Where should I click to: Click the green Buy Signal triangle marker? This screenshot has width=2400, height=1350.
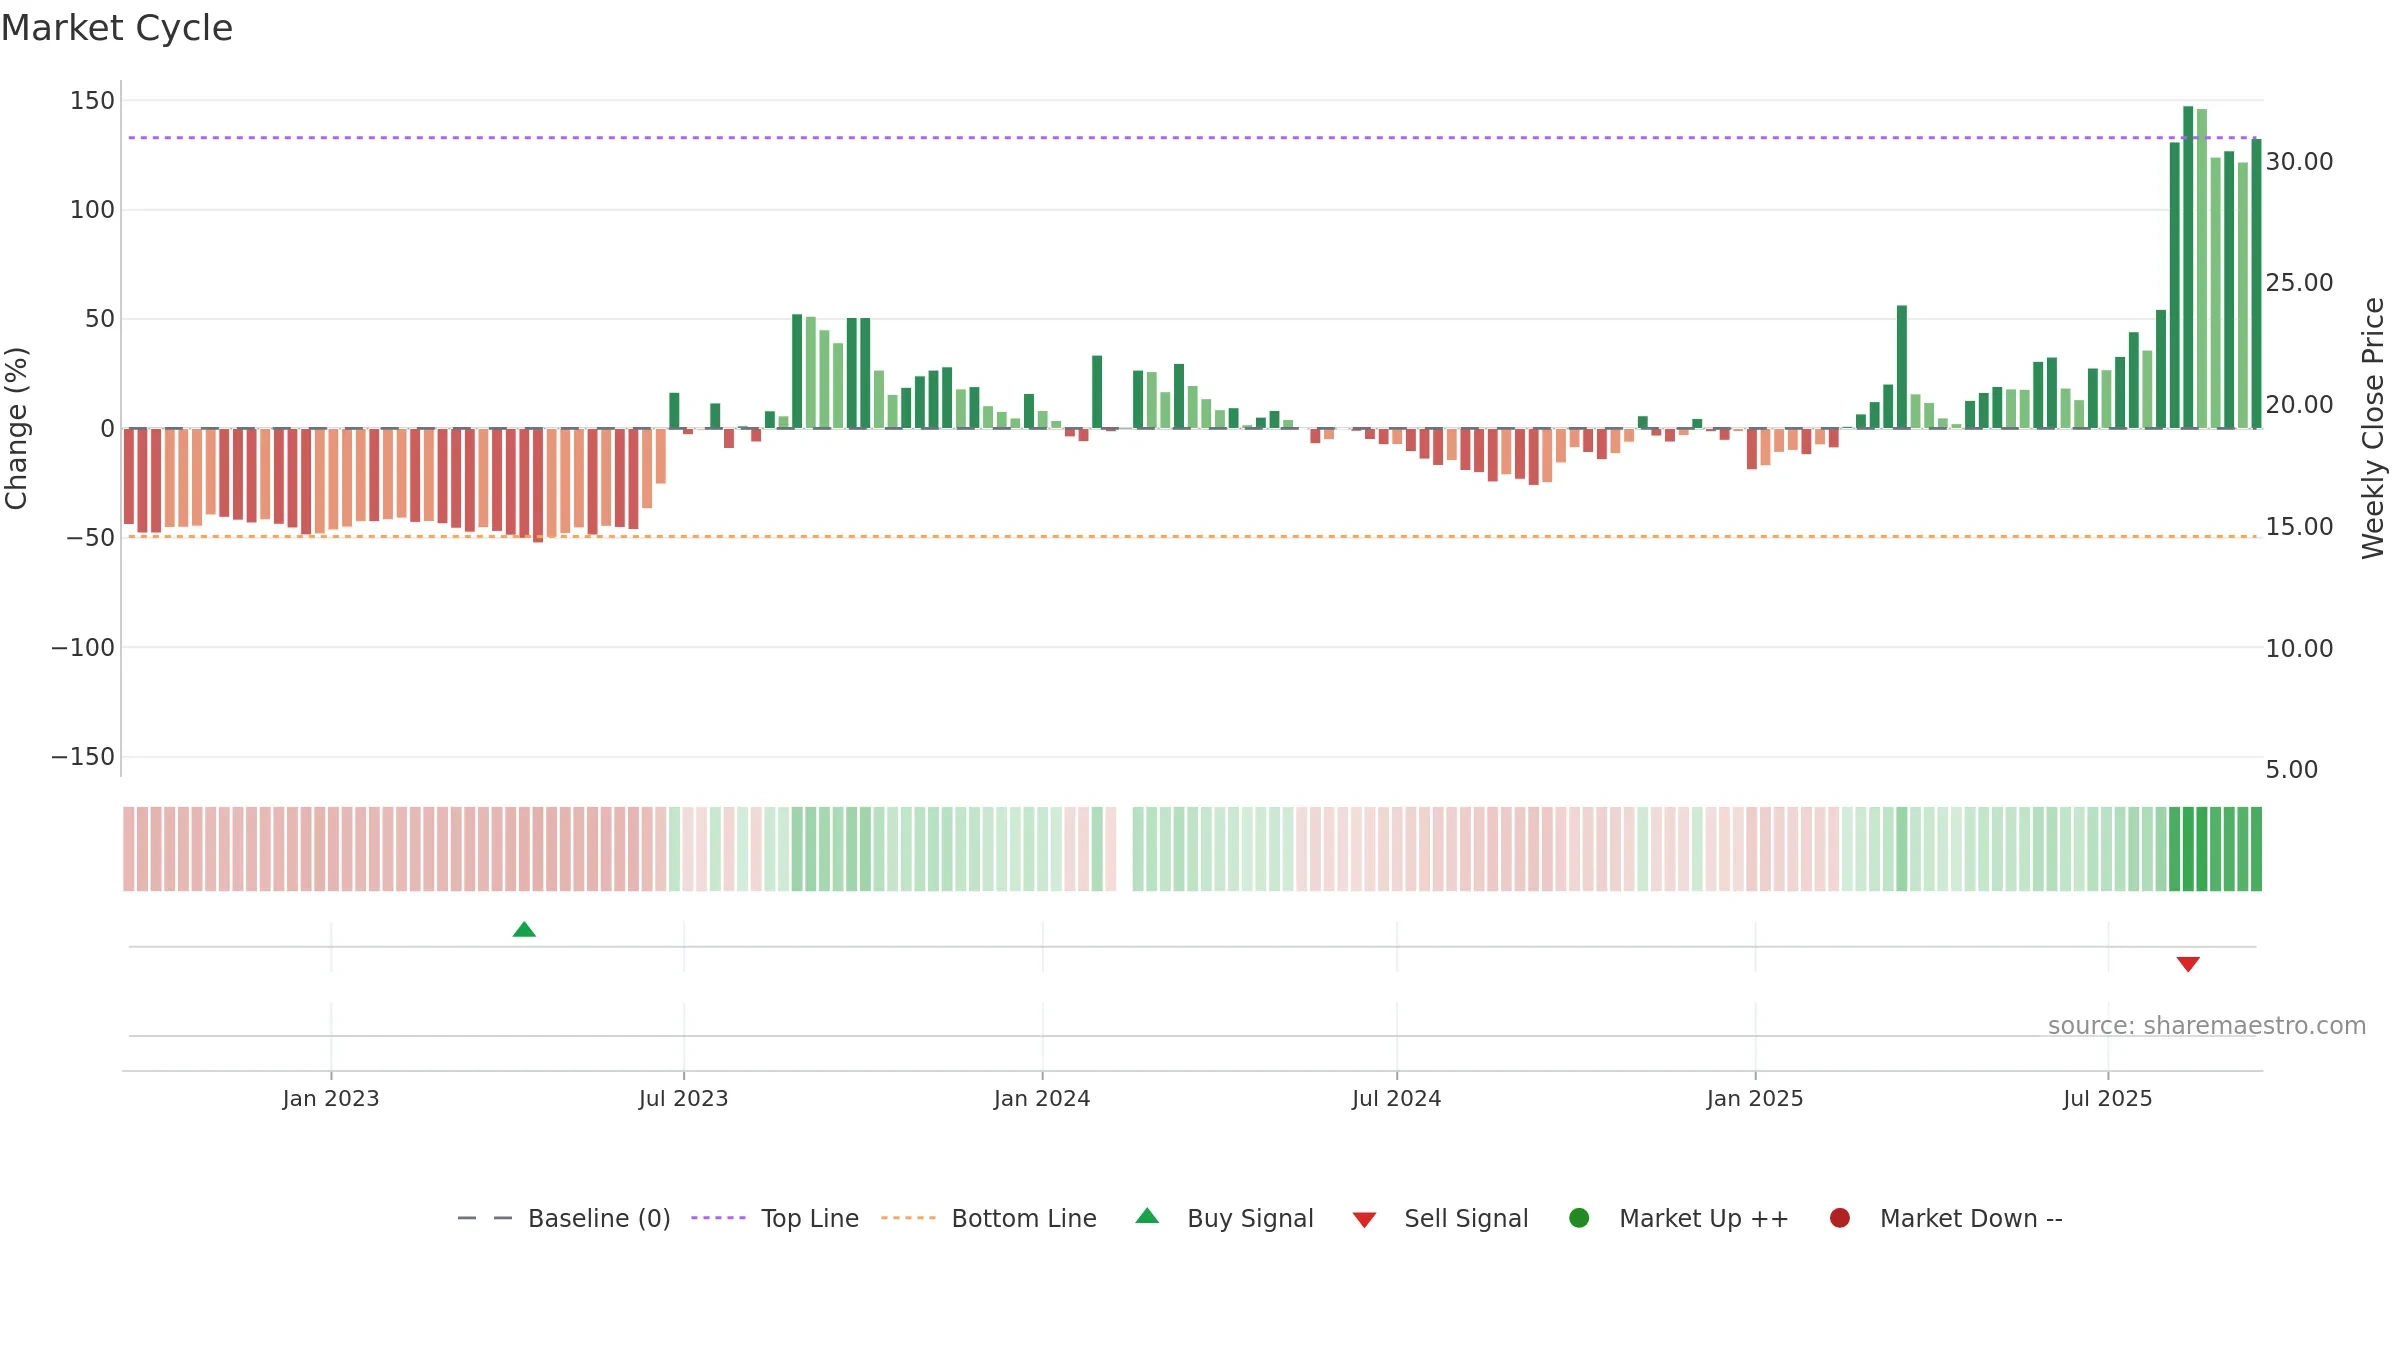(524, 930)
